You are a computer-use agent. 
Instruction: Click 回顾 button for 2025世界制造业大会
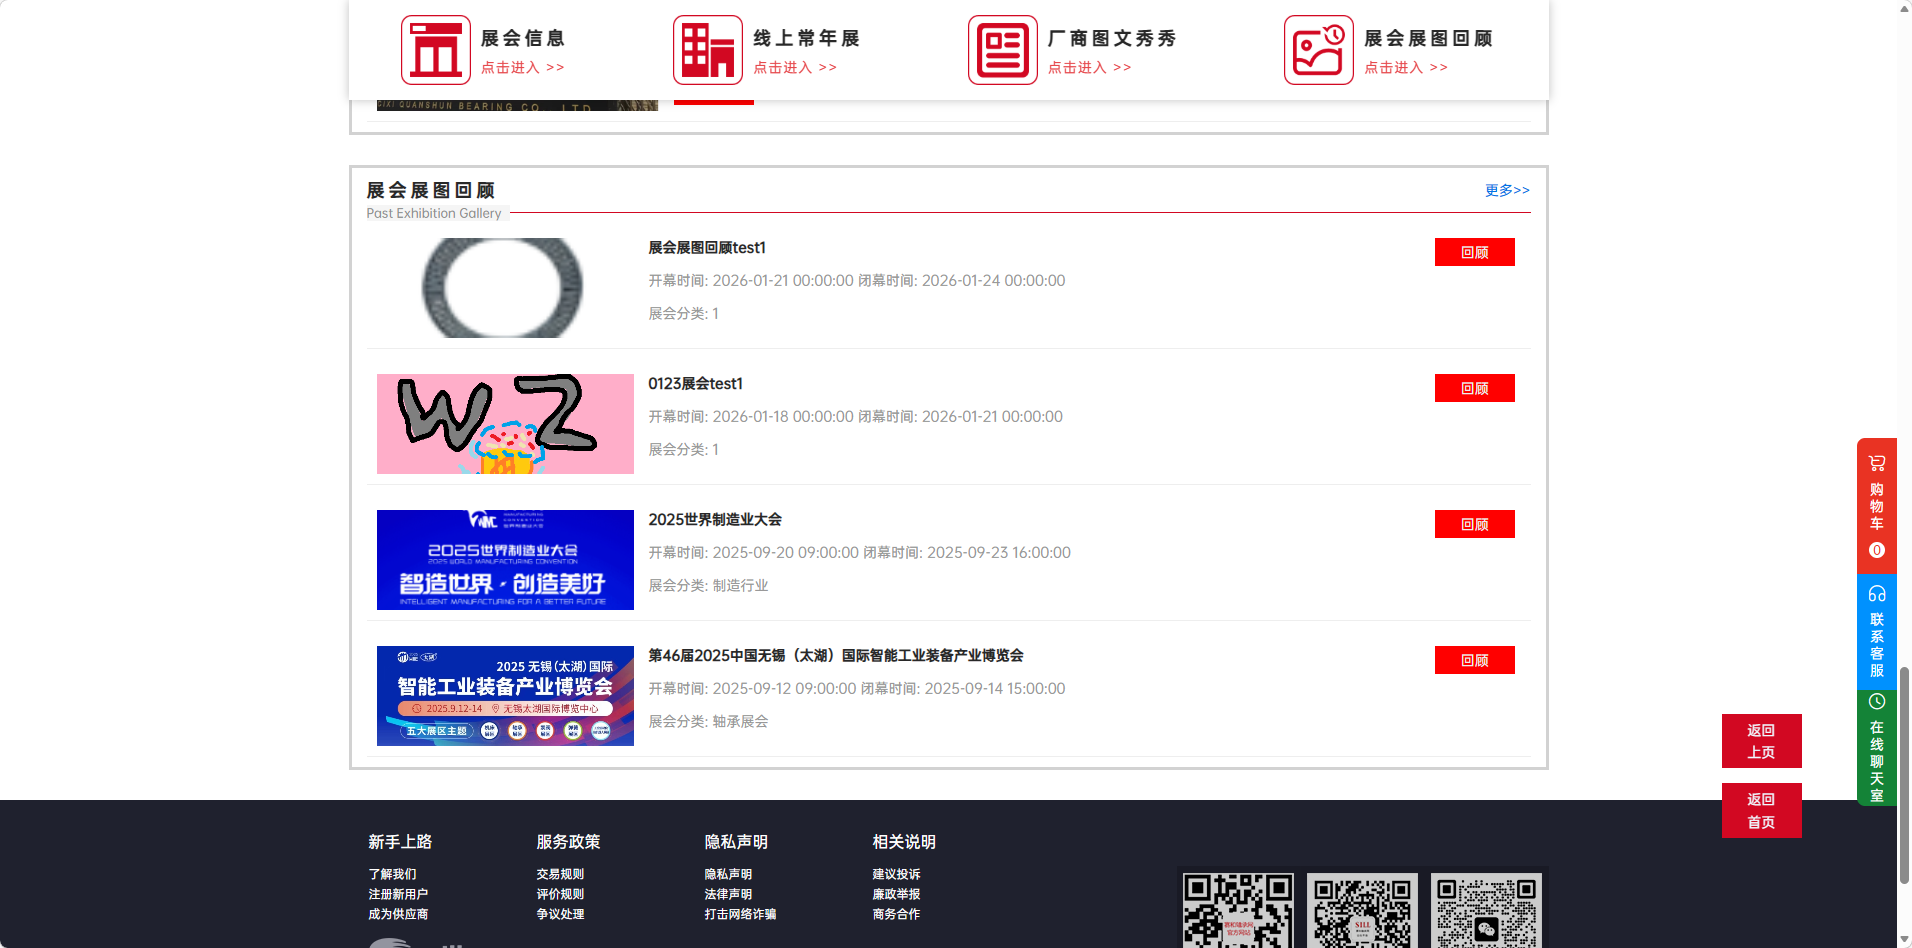click(x=1473, y=524)
